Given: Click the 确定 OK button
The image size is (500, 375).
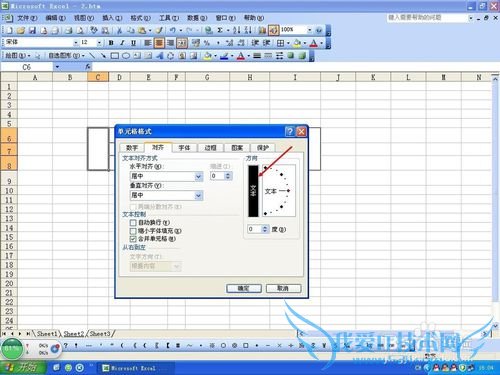Looking at the screenshot, I should (244, 288).
